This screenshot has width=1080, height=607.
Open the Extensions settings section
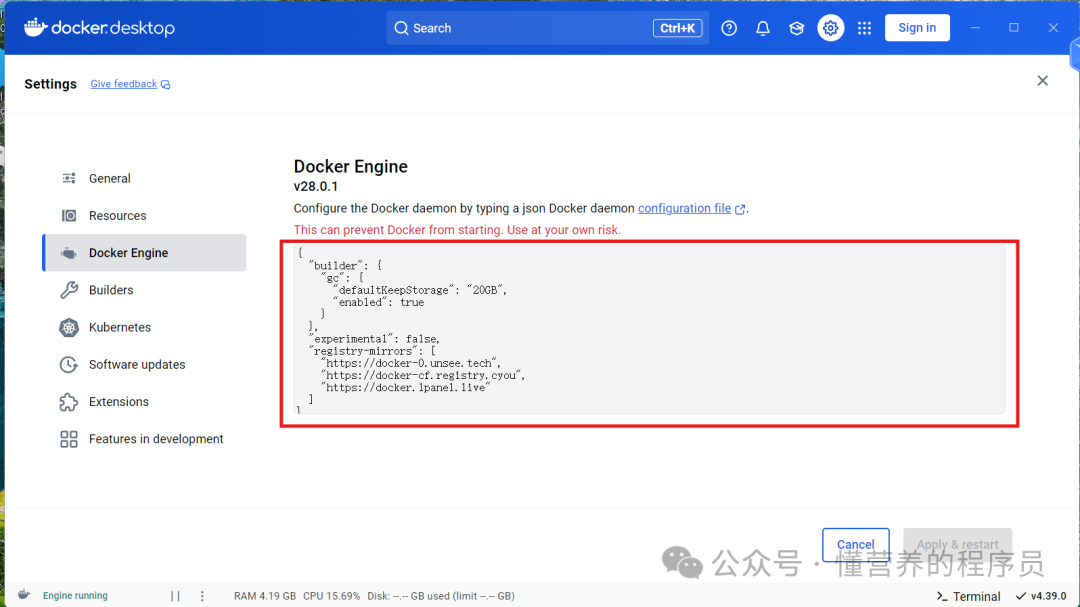[144, 402]
